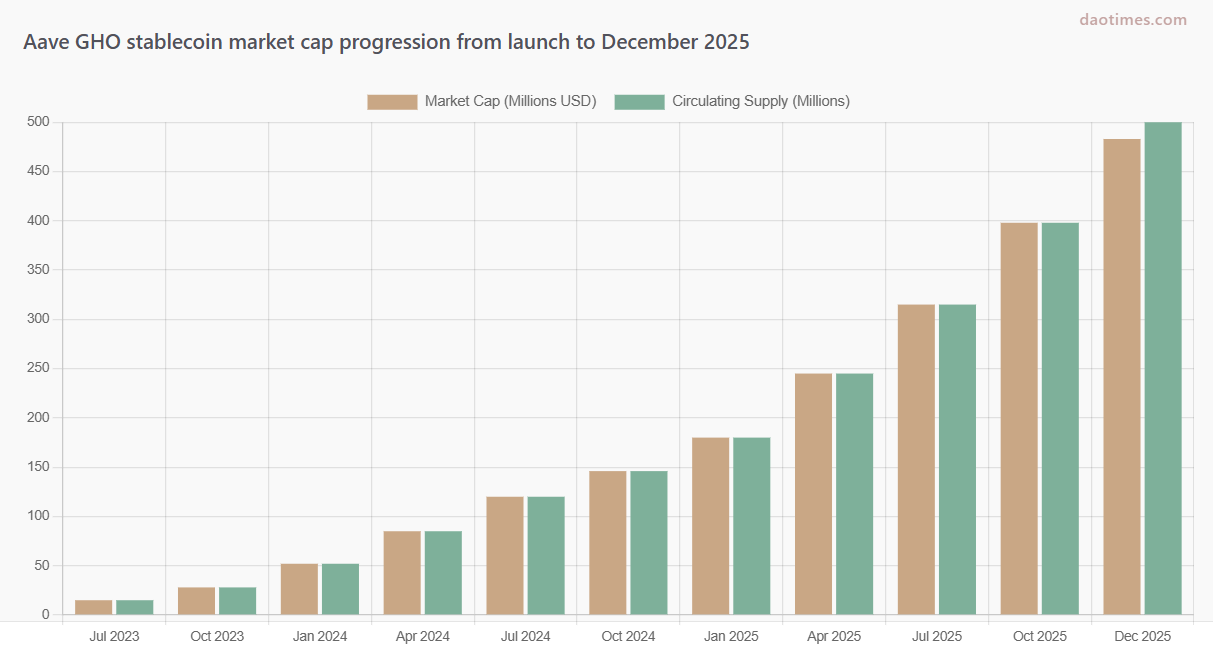Select the Jan 2024 tan Market Cap bar
The image size is (1213, 649).
point(299,589)
